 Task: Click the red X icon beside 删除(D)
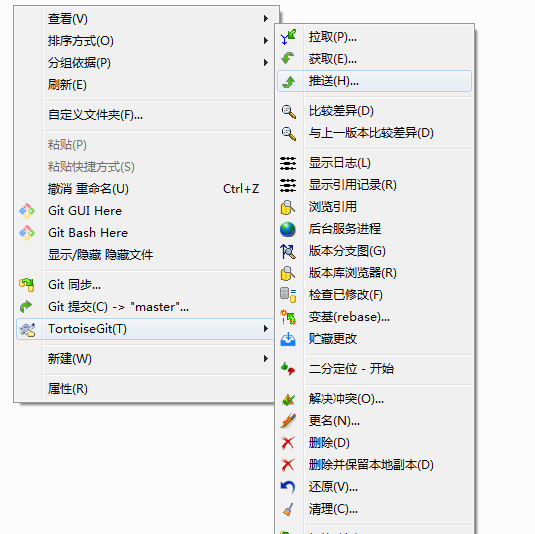point(288,443)
